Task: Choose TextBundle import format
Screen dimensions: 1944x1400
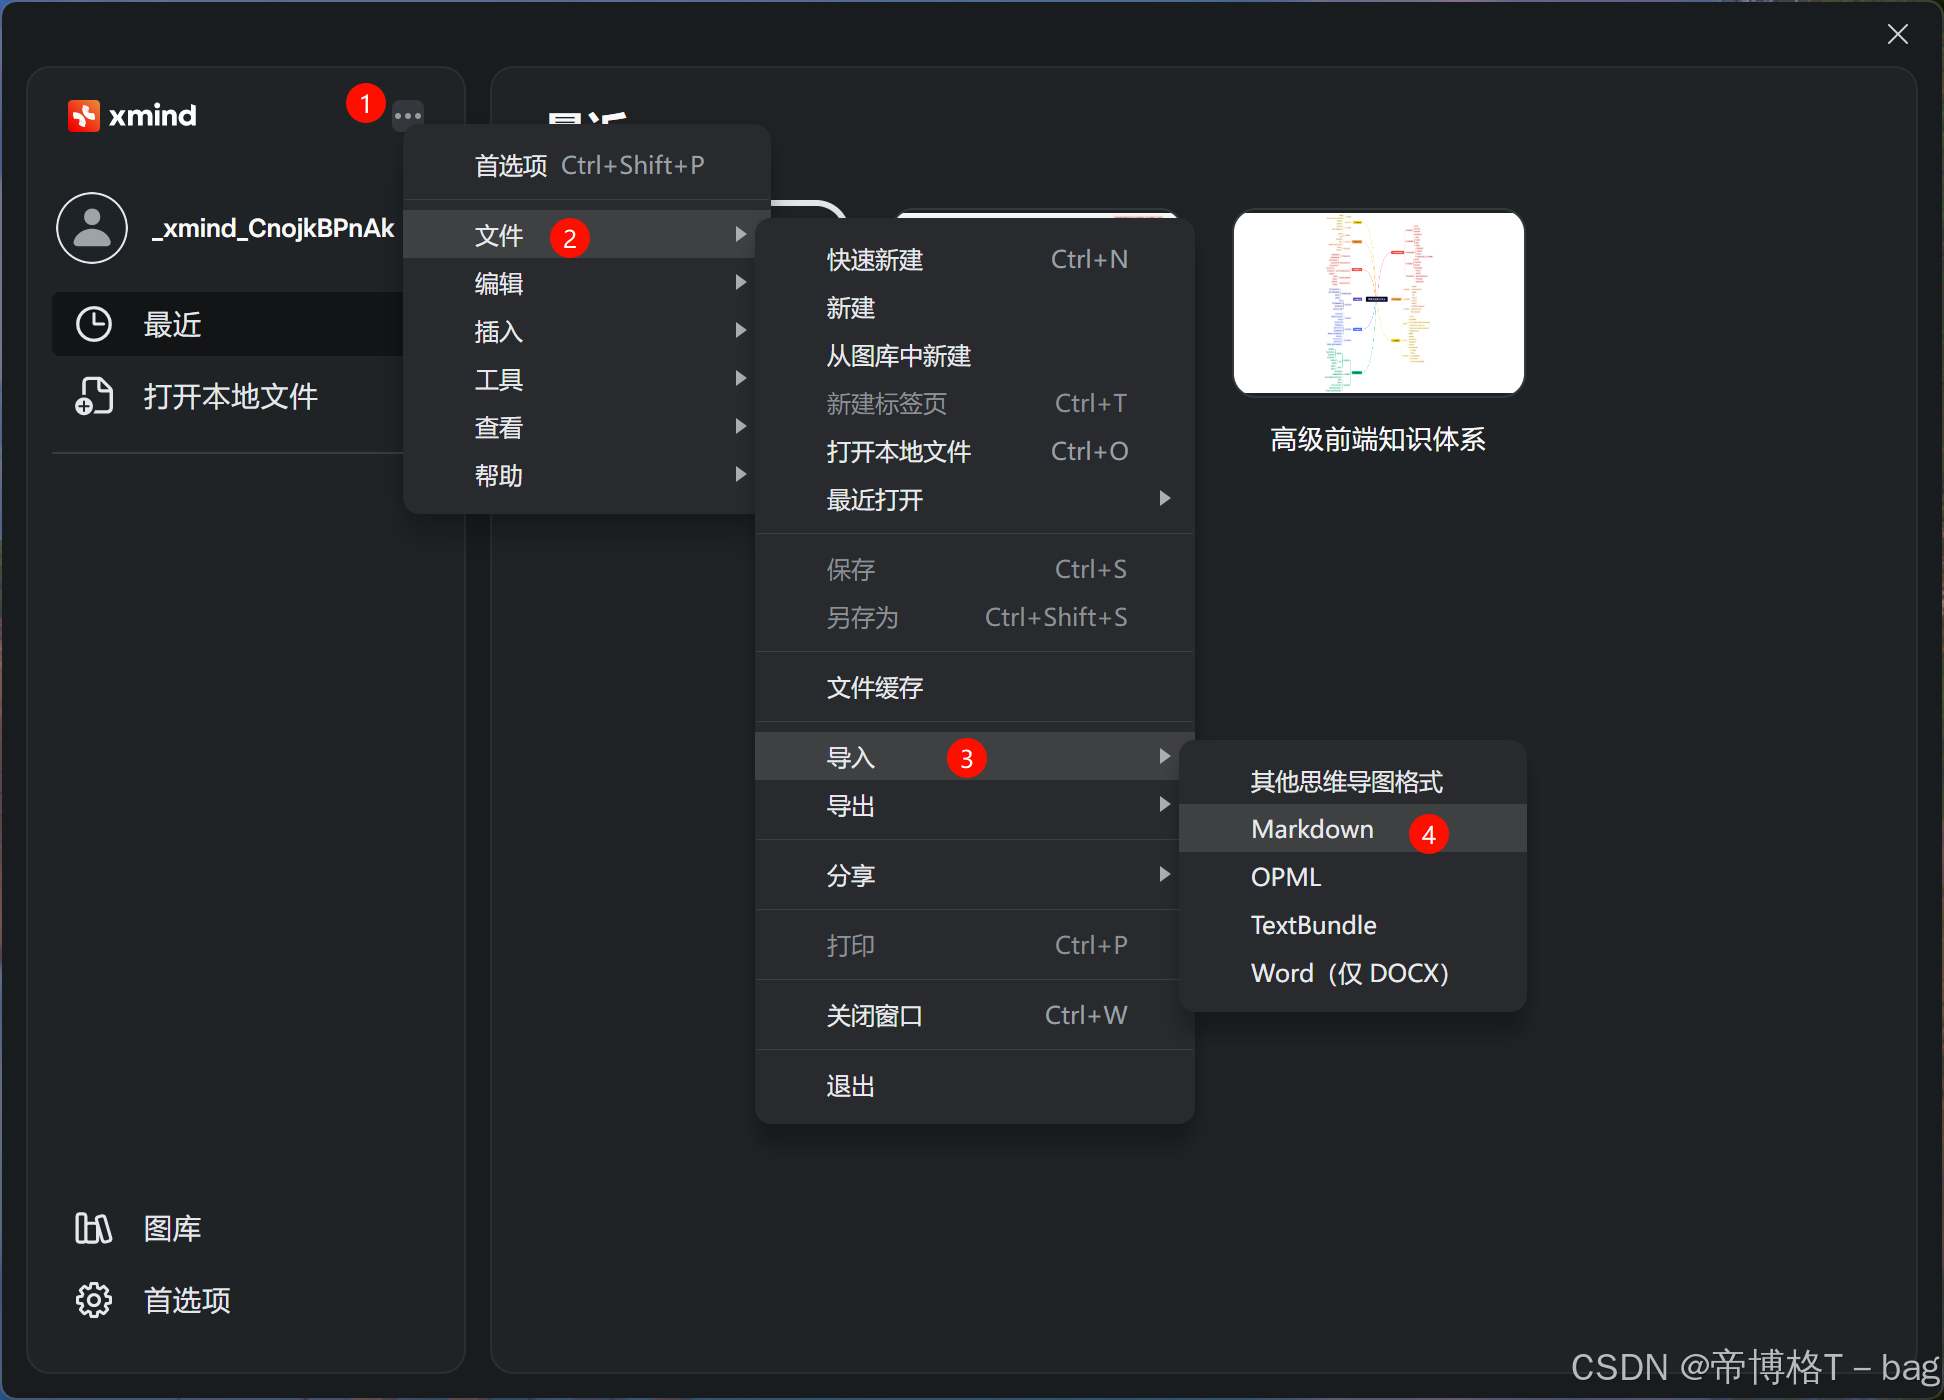Action: pyautogui.click(x=1313, y=924)
